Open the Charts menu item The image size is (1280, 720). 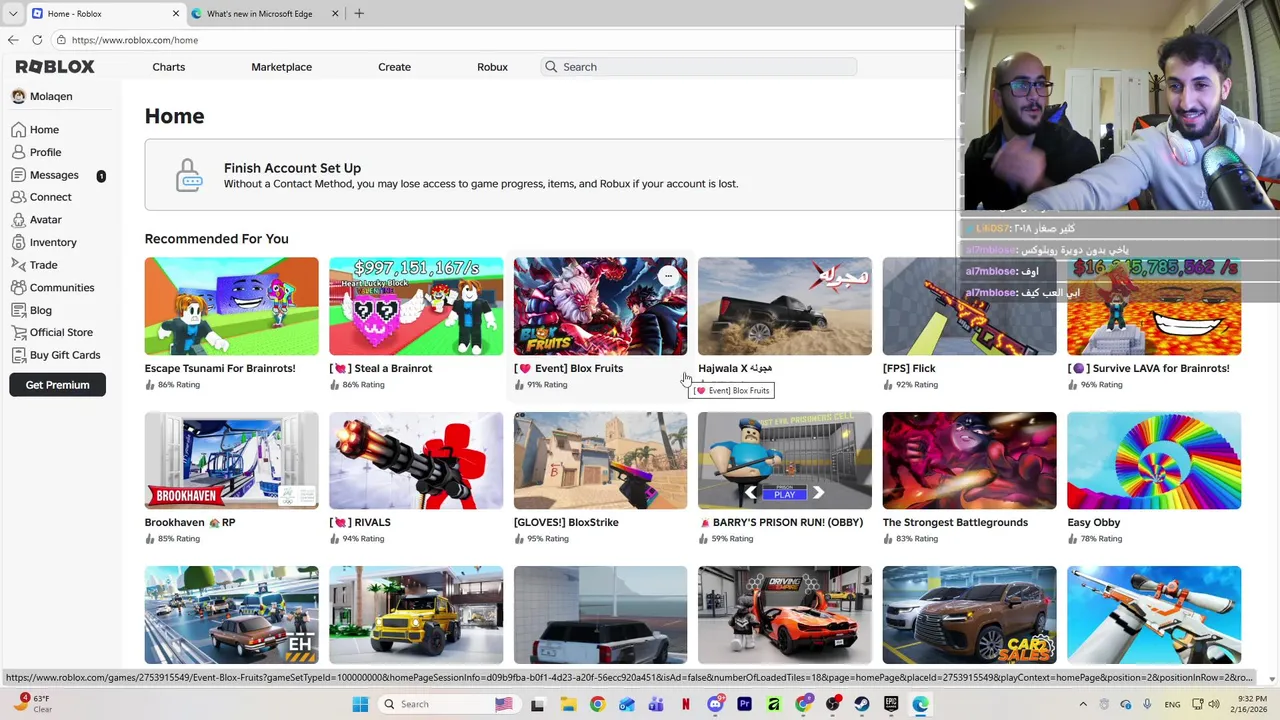[x=169, y=67]
